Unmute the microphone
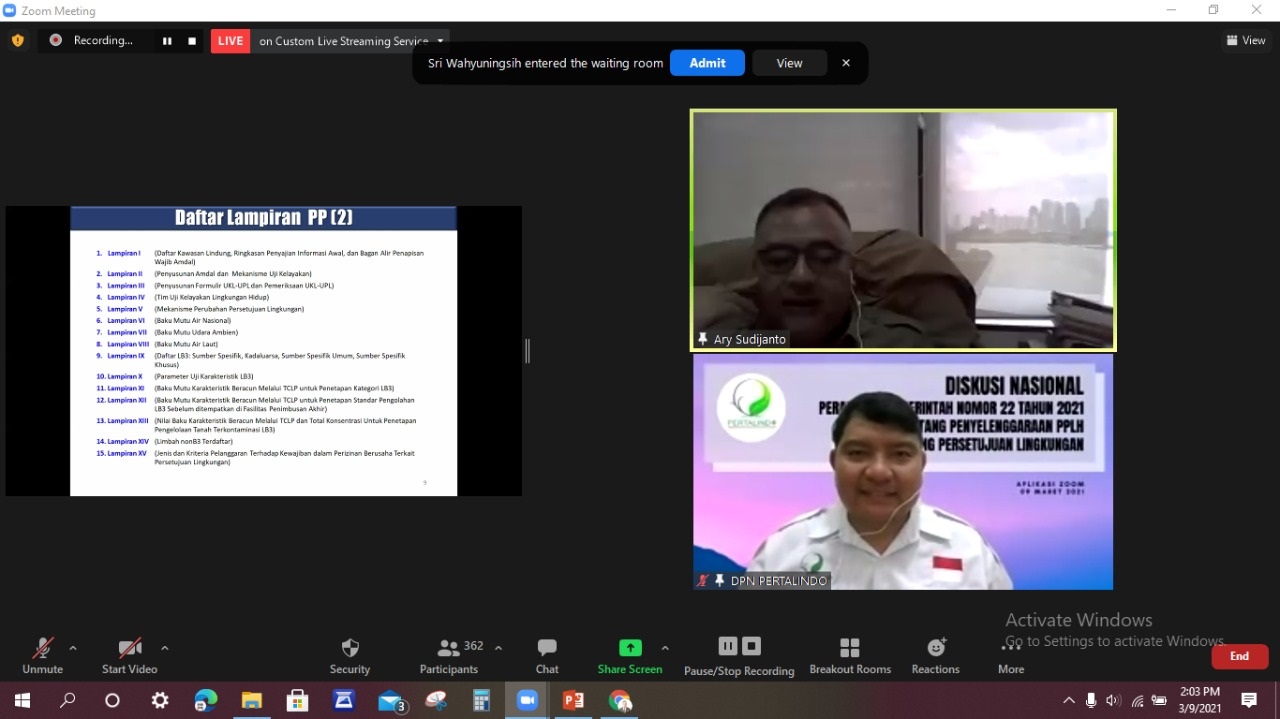This screenshot has height=719, width=1280. (x=42, y=648)
